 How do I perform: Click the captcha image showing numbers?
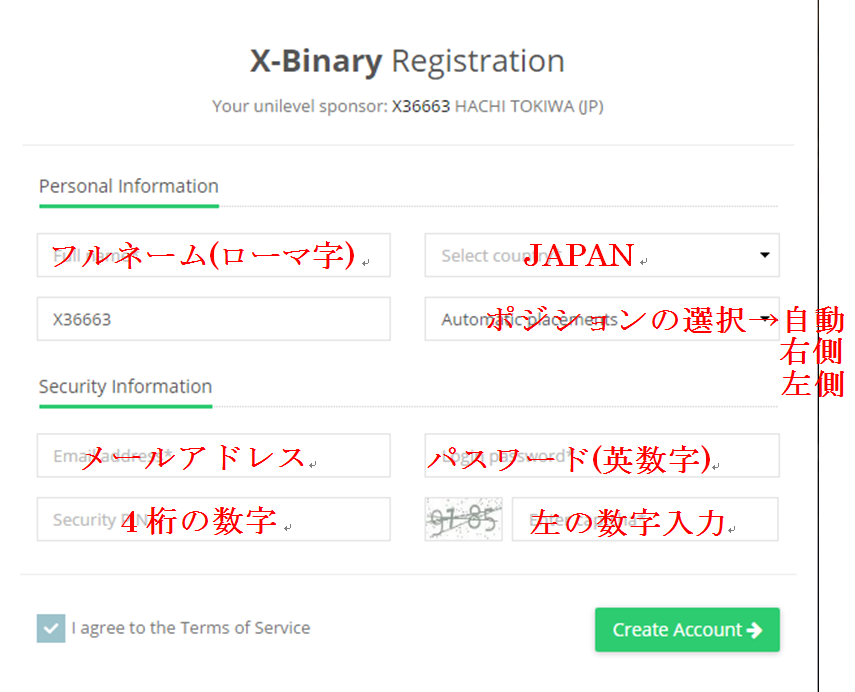(463, 519)
